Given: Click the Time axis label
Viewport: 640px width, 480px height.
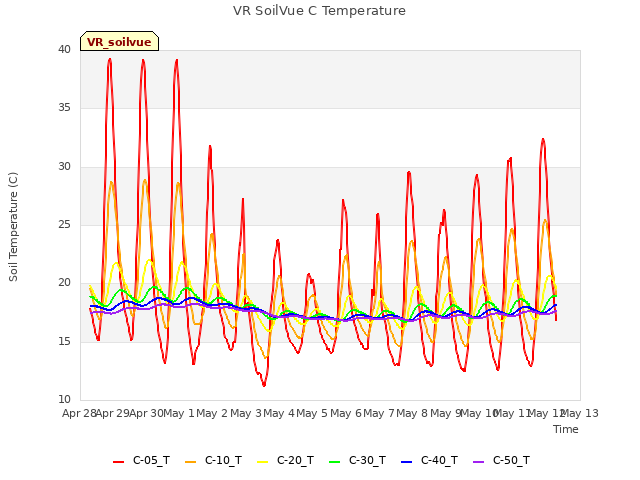Looking at the screenshot, I should tap(566, 429).
